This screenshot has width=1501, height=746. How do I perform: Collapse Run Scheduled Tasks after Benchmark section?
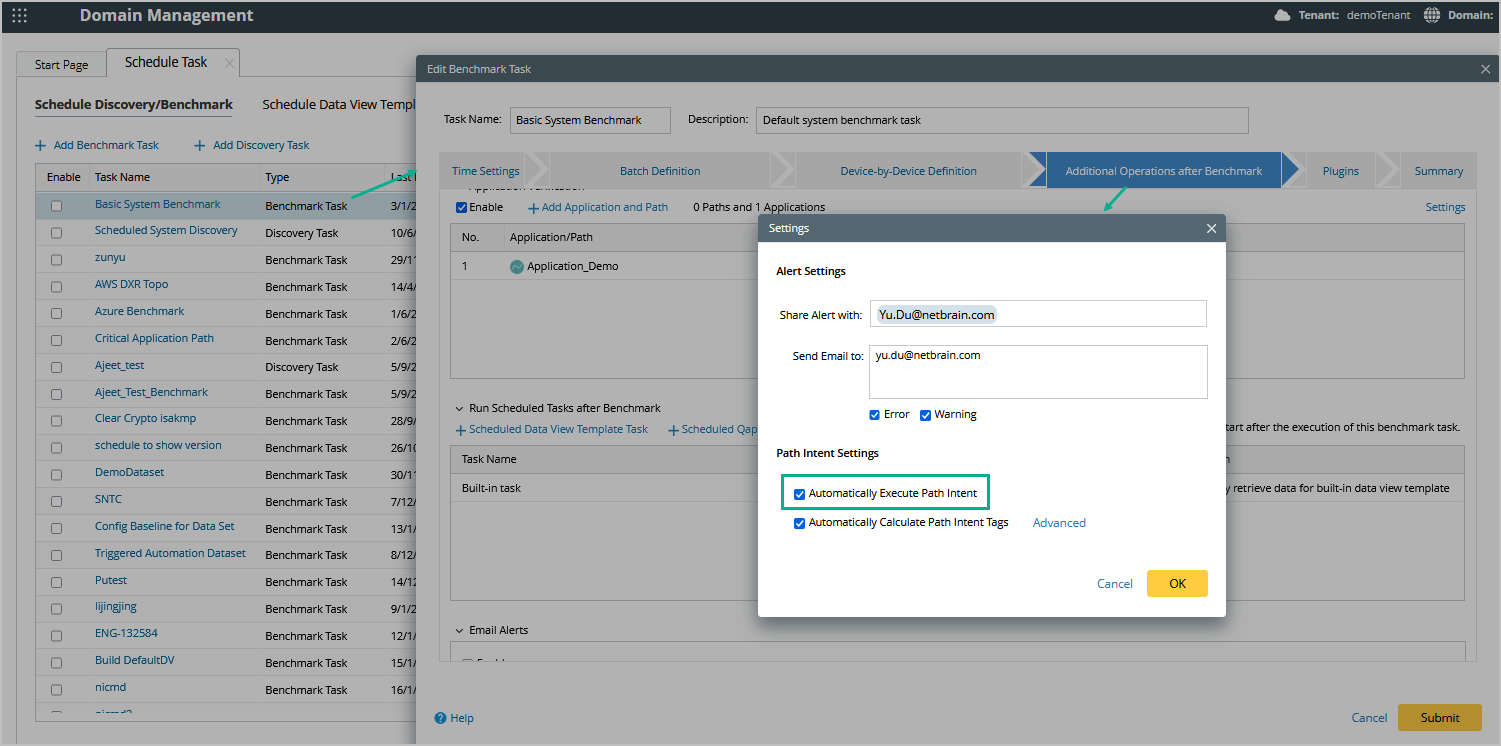click(459, 408)
